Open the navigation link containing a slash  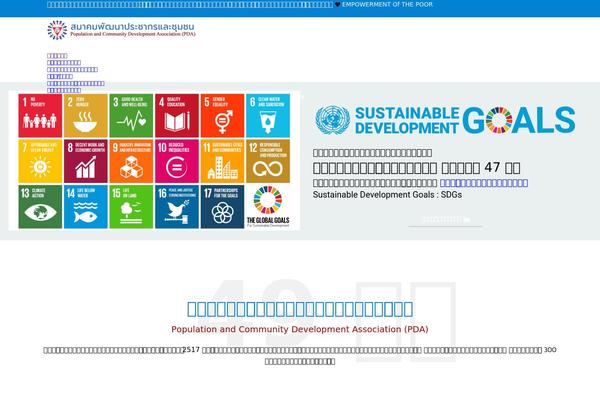point(60,77)
